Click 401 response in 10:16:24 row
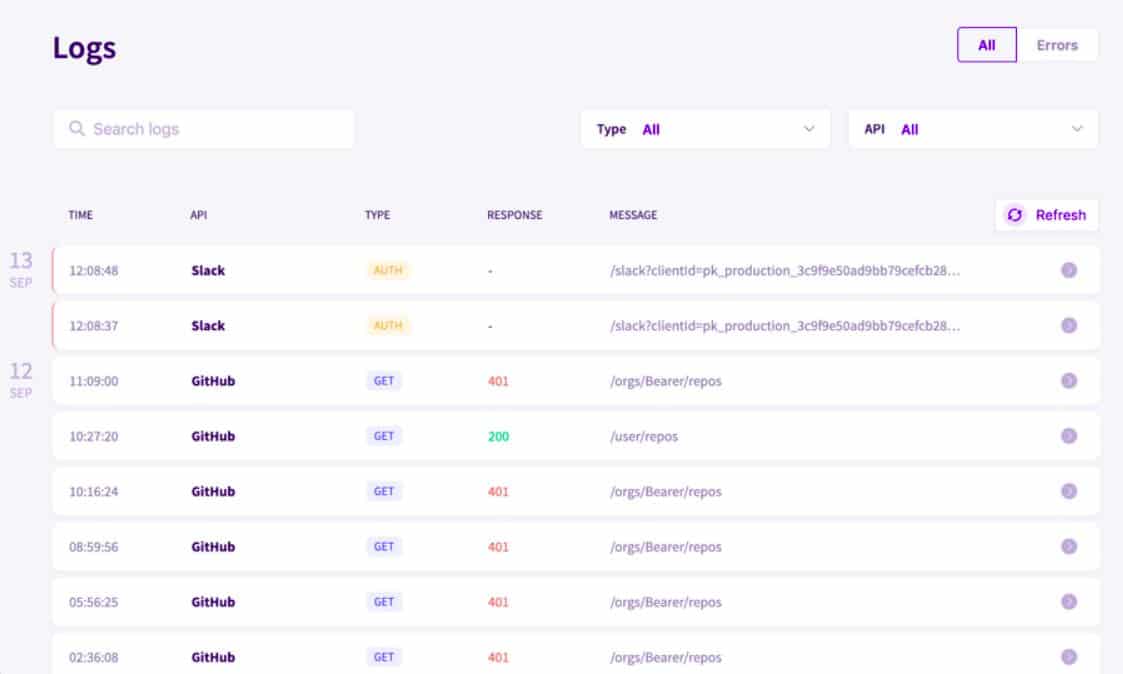Screen dimensions: 1123x674 pos(498,491)
